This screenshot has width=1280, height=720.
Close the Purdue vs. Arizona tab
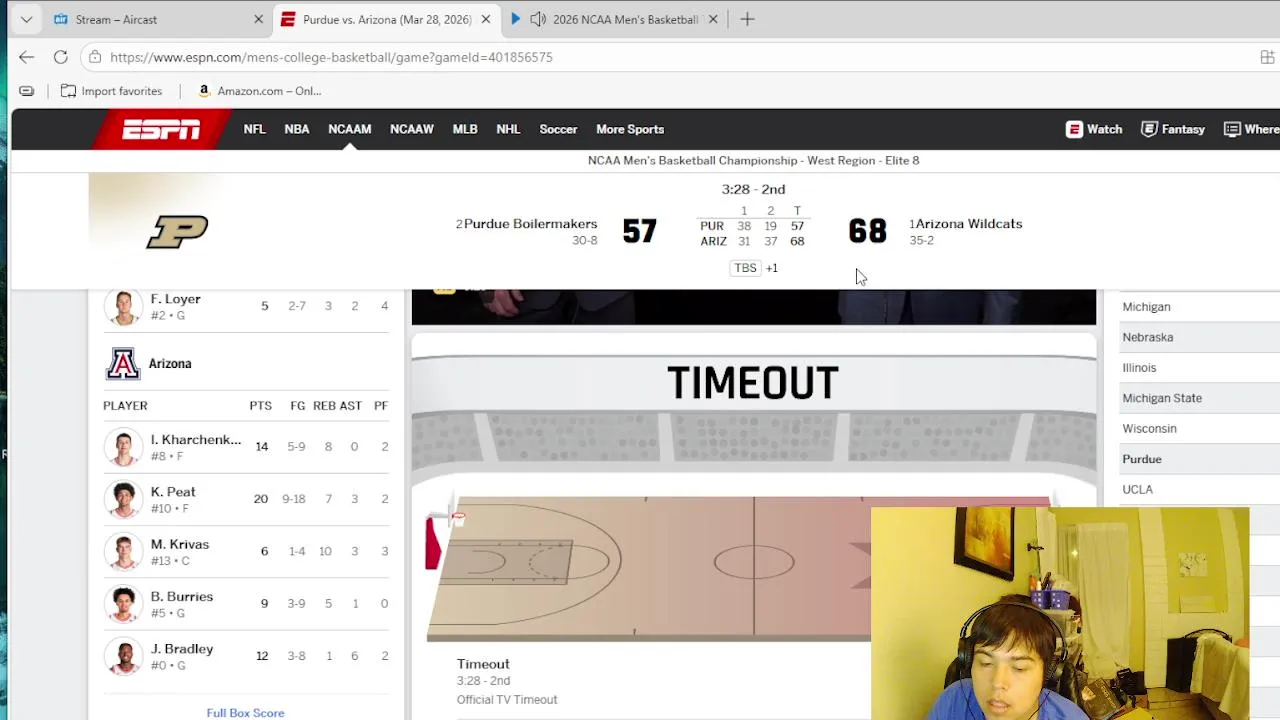[x=485, y=19]
